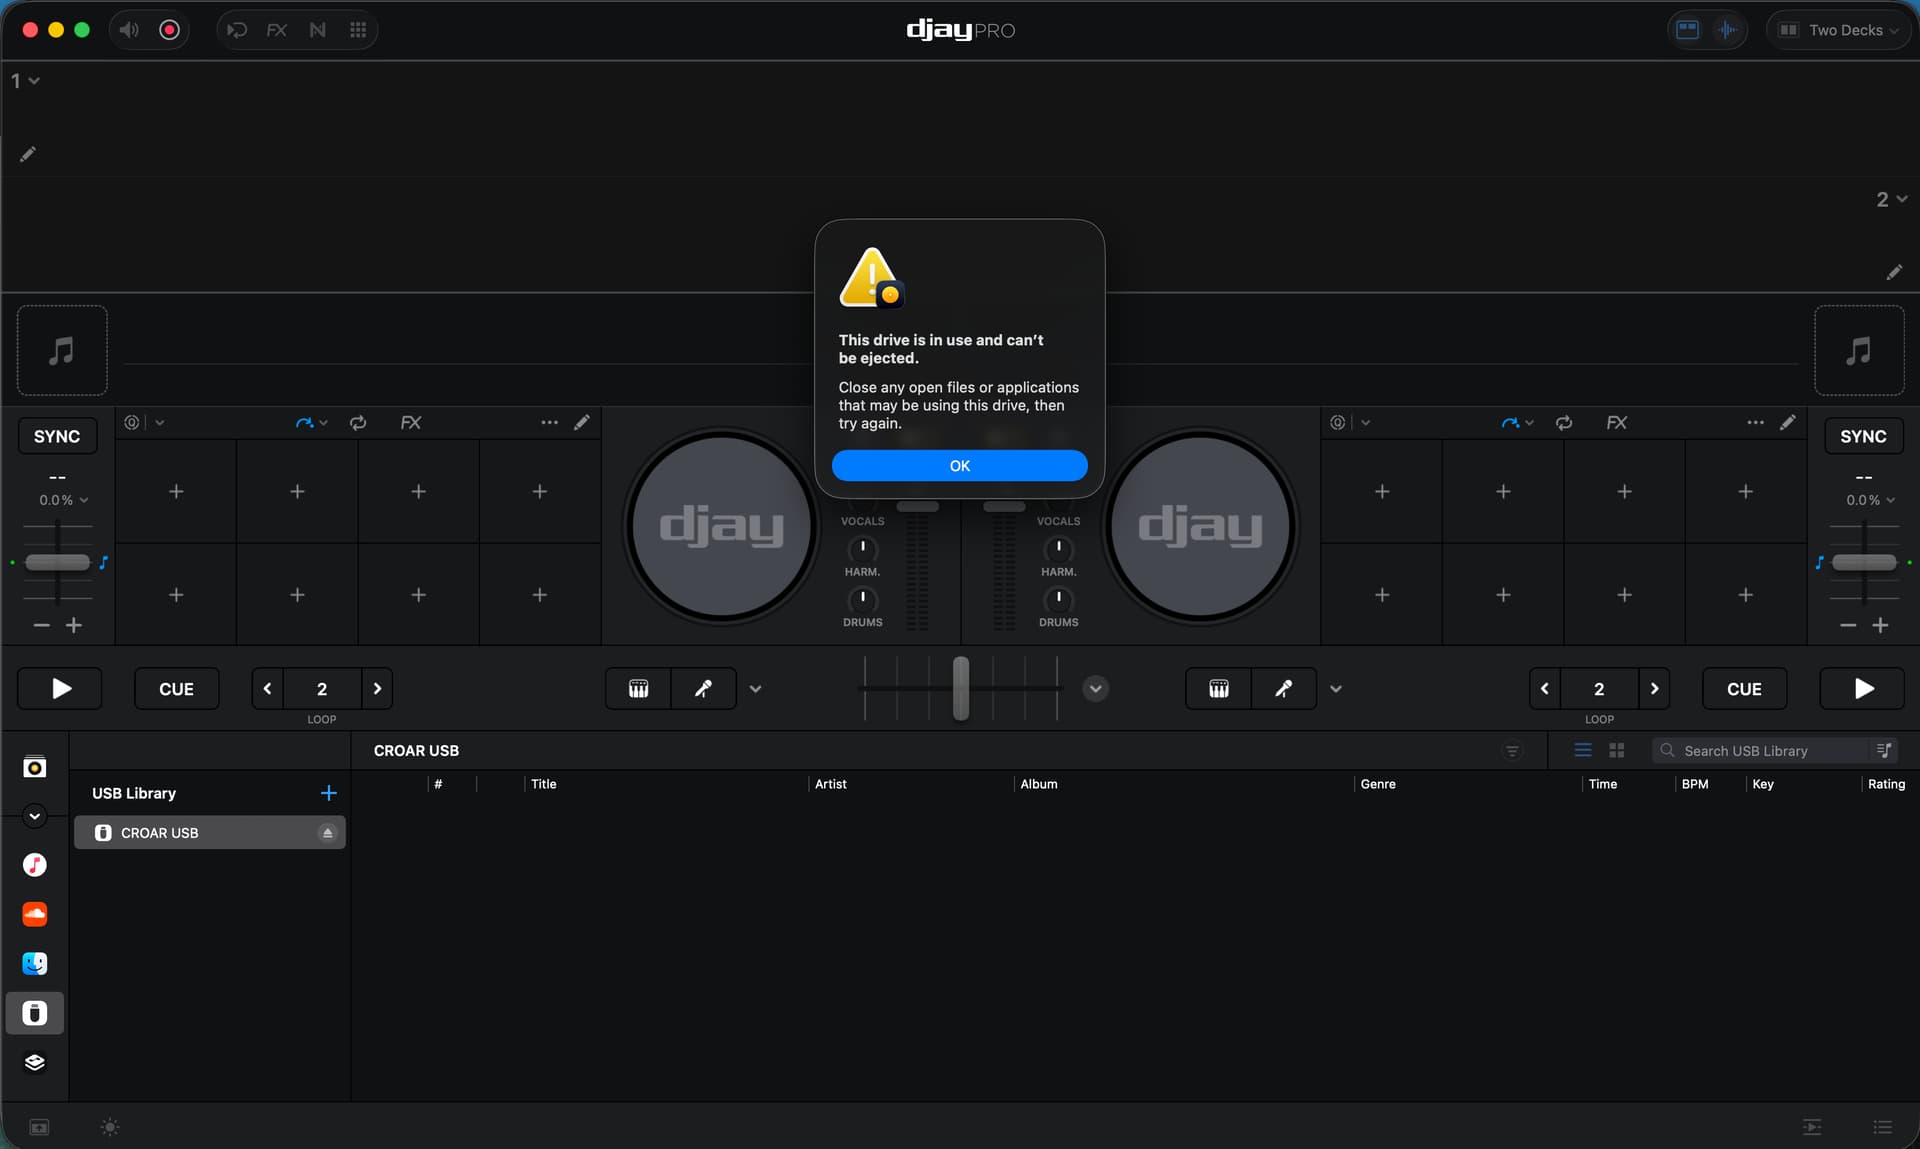The width and height of the screenshot is (1920, 1149).
Task: Eject the CROAR USB drive
Action: click(327, 833)
